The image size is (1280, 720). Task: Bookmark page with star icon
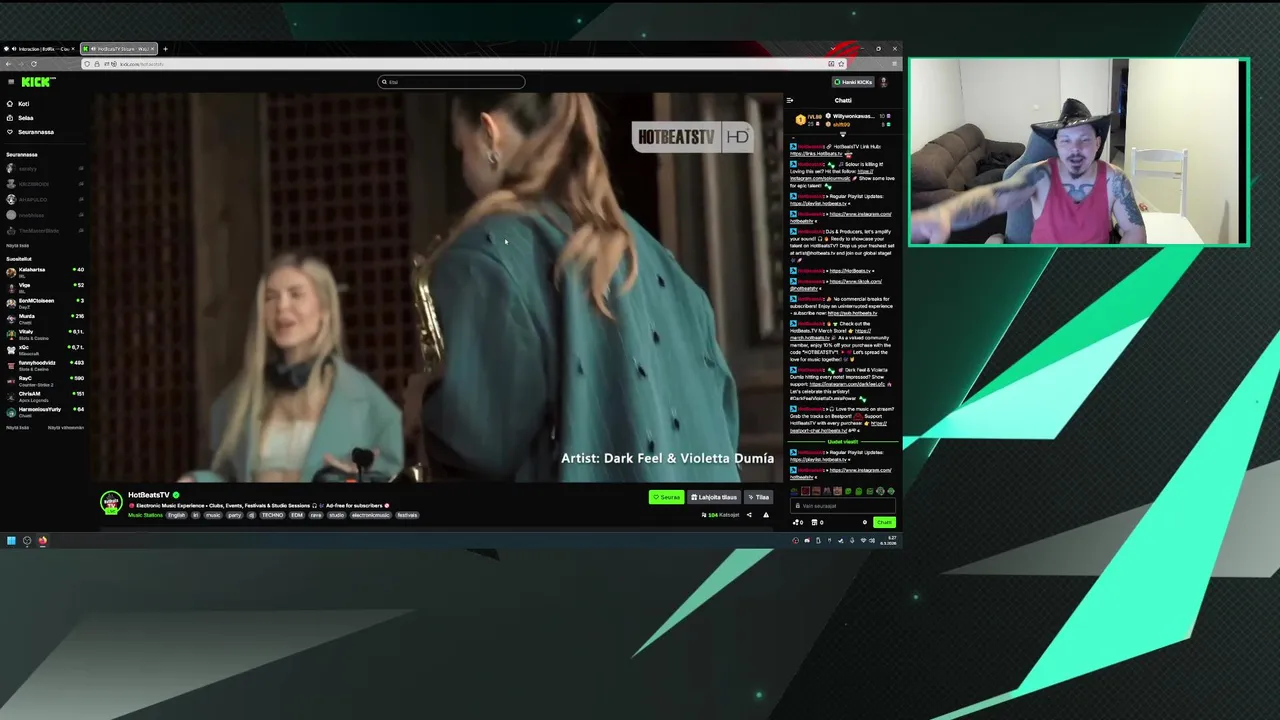(x=843, y=64)
